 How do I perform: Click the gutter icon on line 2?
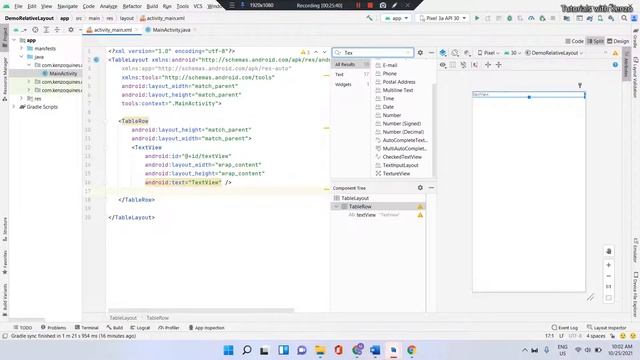pos(96,60)
